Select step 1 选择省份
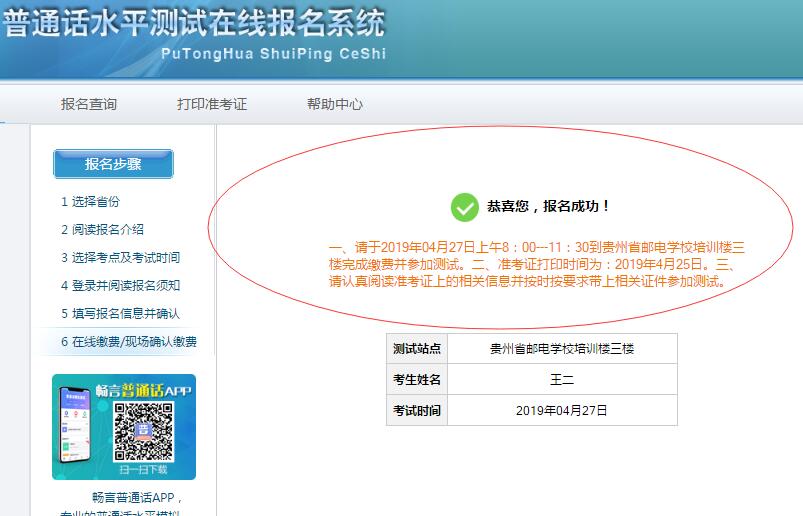 click(90, 201)
